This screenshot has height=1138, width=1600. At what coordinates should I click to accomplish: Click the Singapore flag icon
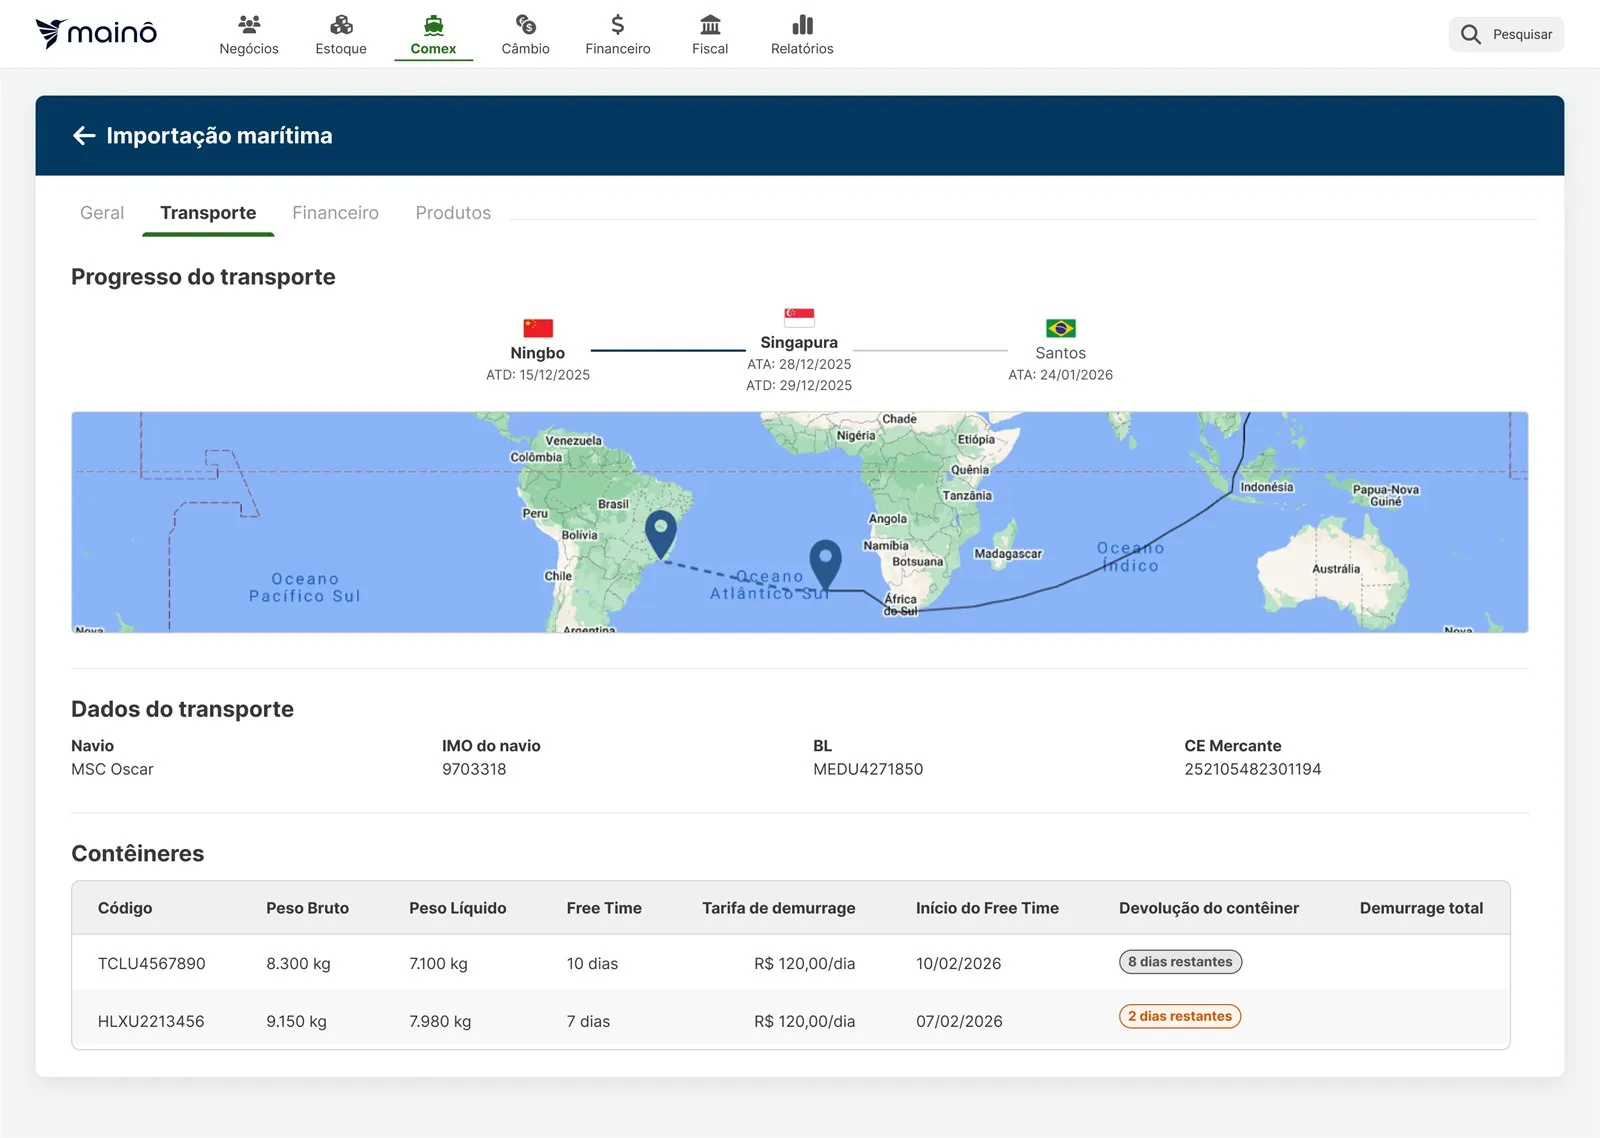click(x=799, y=318)
